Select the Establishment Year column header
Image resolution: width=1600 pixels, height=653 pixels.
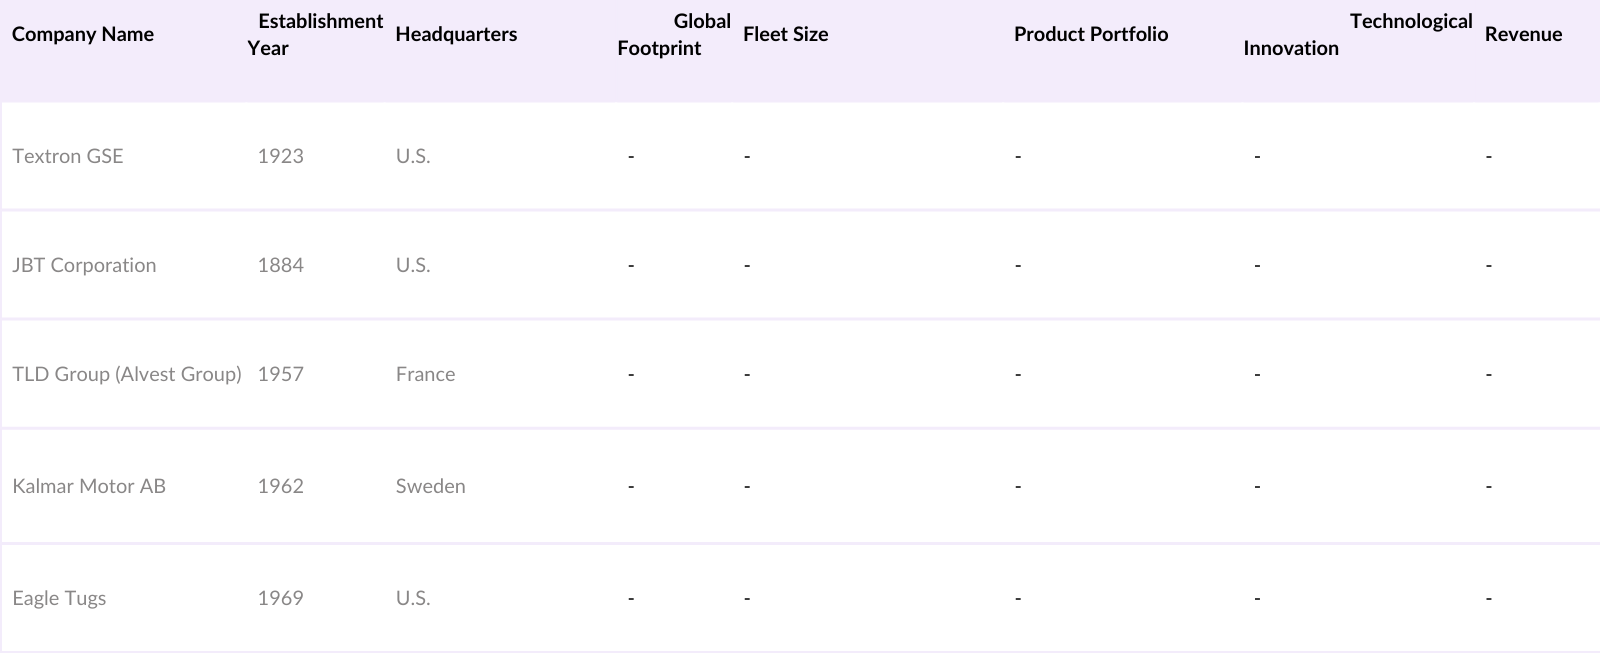coord(315,34)
